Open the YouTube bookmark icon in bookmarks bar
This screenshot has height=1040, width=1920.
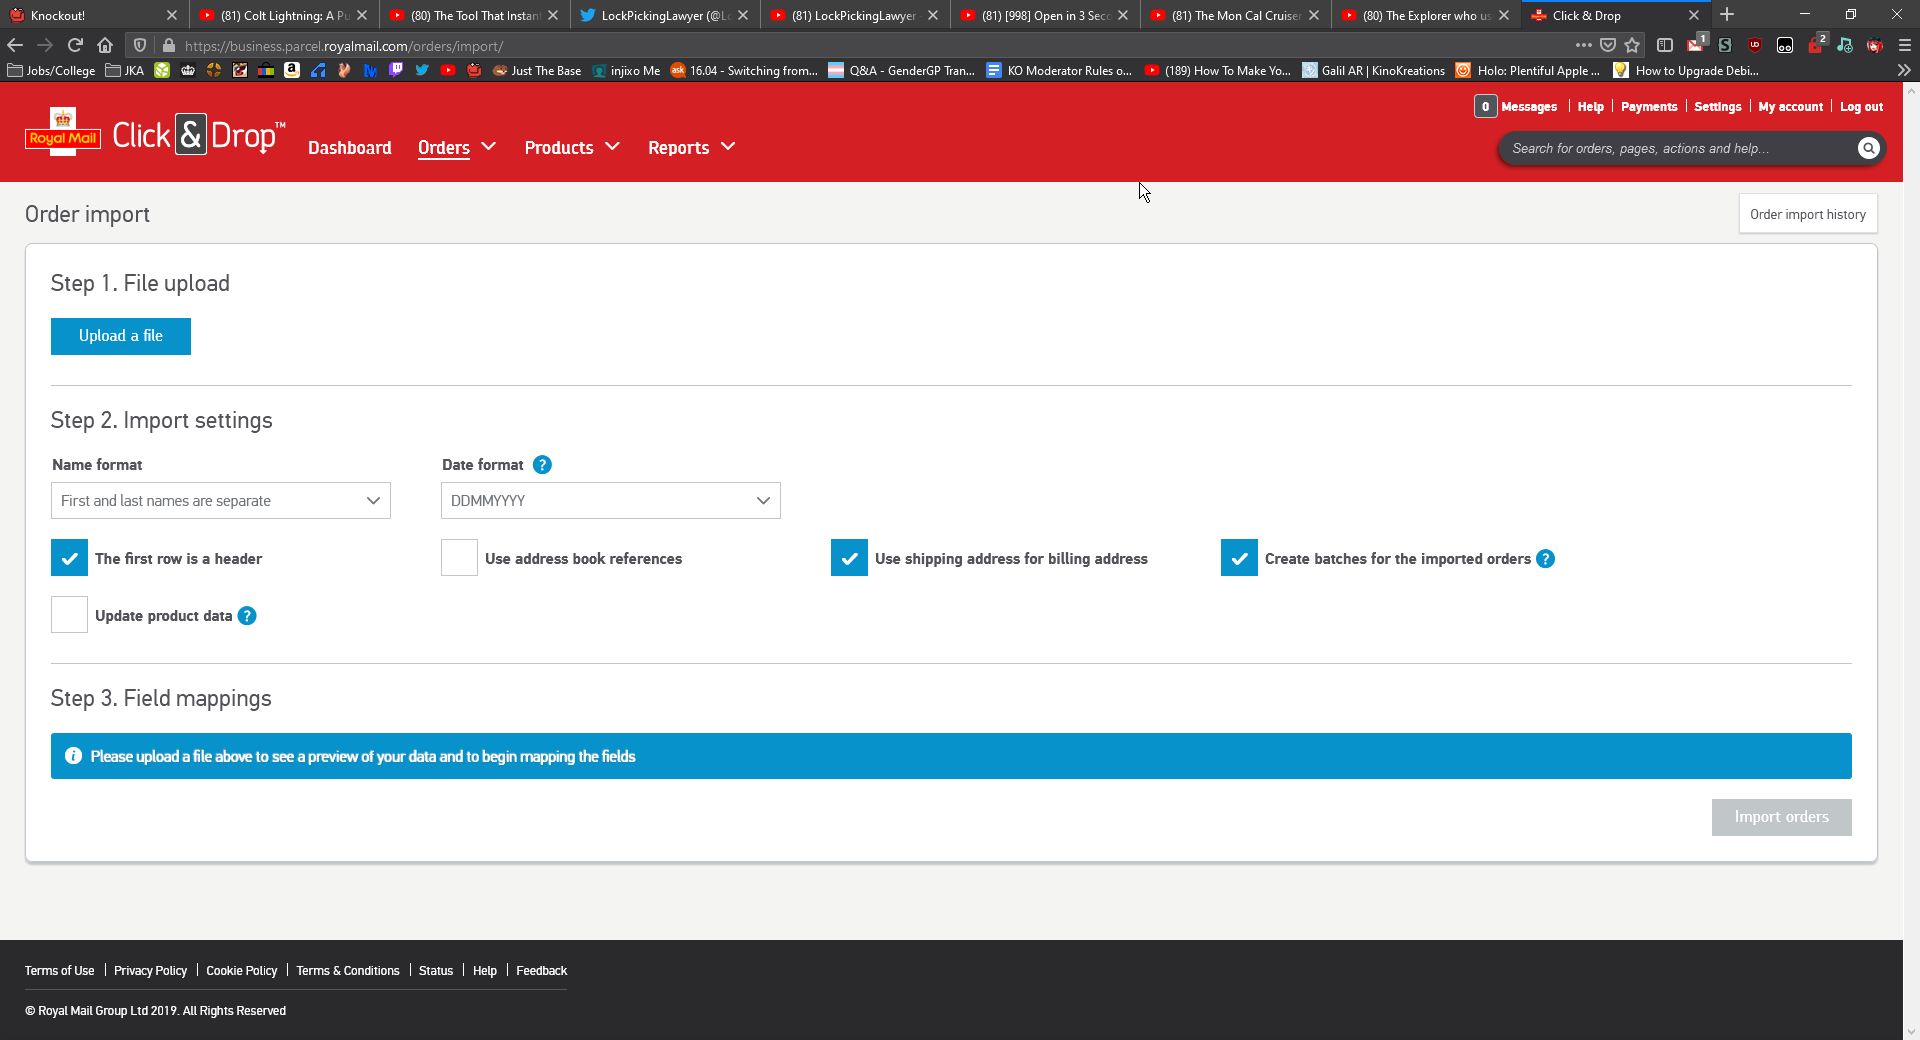(x=448, y=70)
